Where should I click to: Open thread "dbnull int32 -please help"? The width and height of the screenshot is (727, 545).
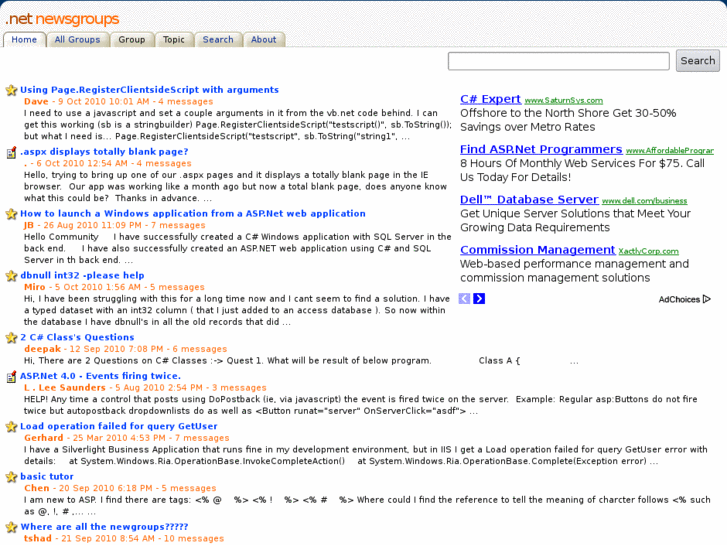pos(82,276)
